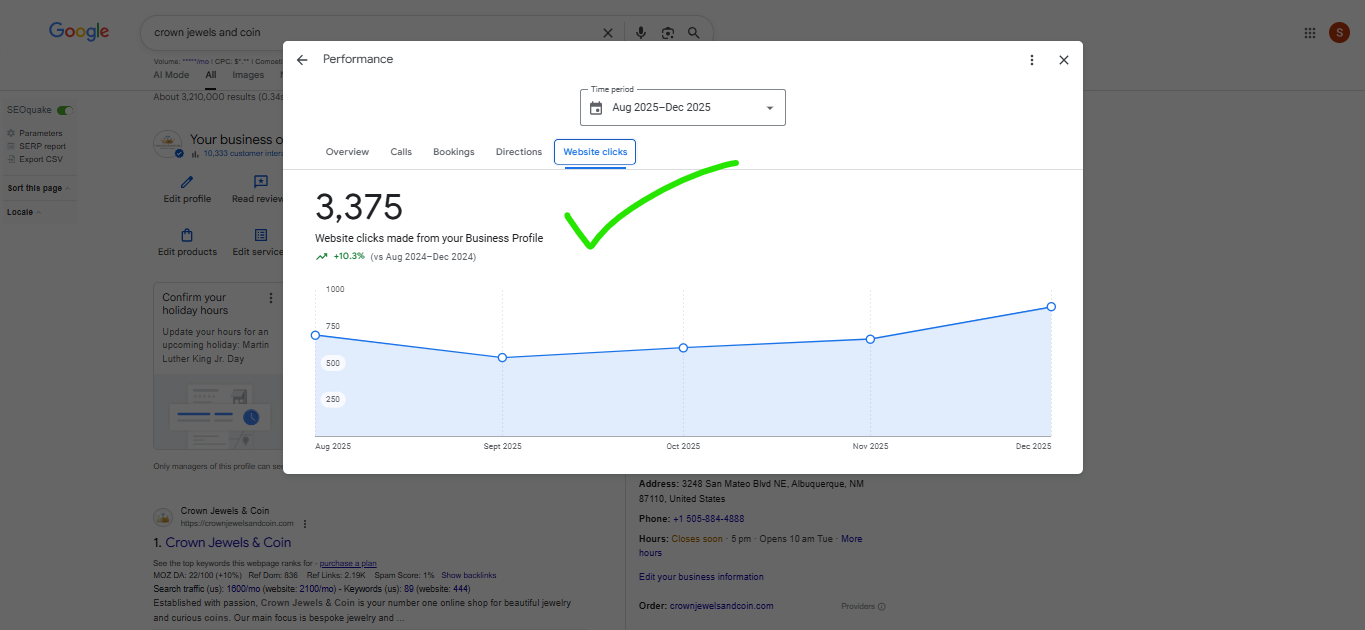Click the Edit services list icon
This screenshot has width=1365, height=630.
coord(261,235)
